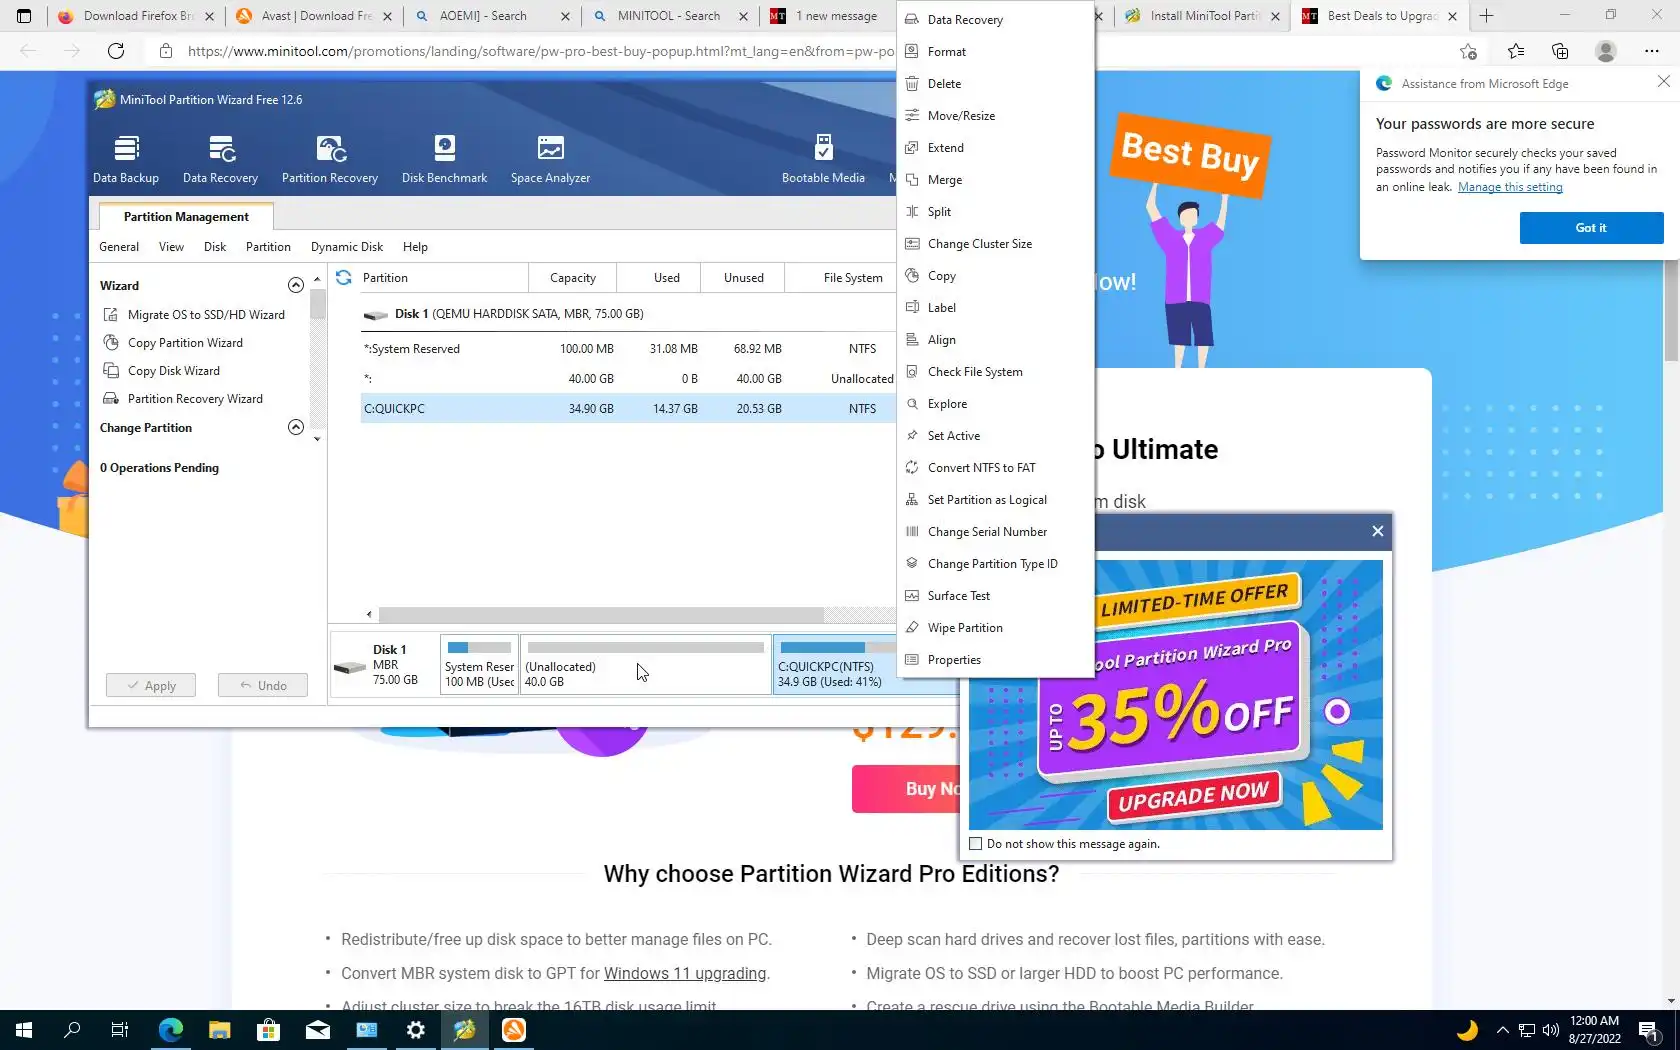Viewport: 1680px width, 1050px height.
Task: Open the Dynamic Disk menu
Action: 347,247
